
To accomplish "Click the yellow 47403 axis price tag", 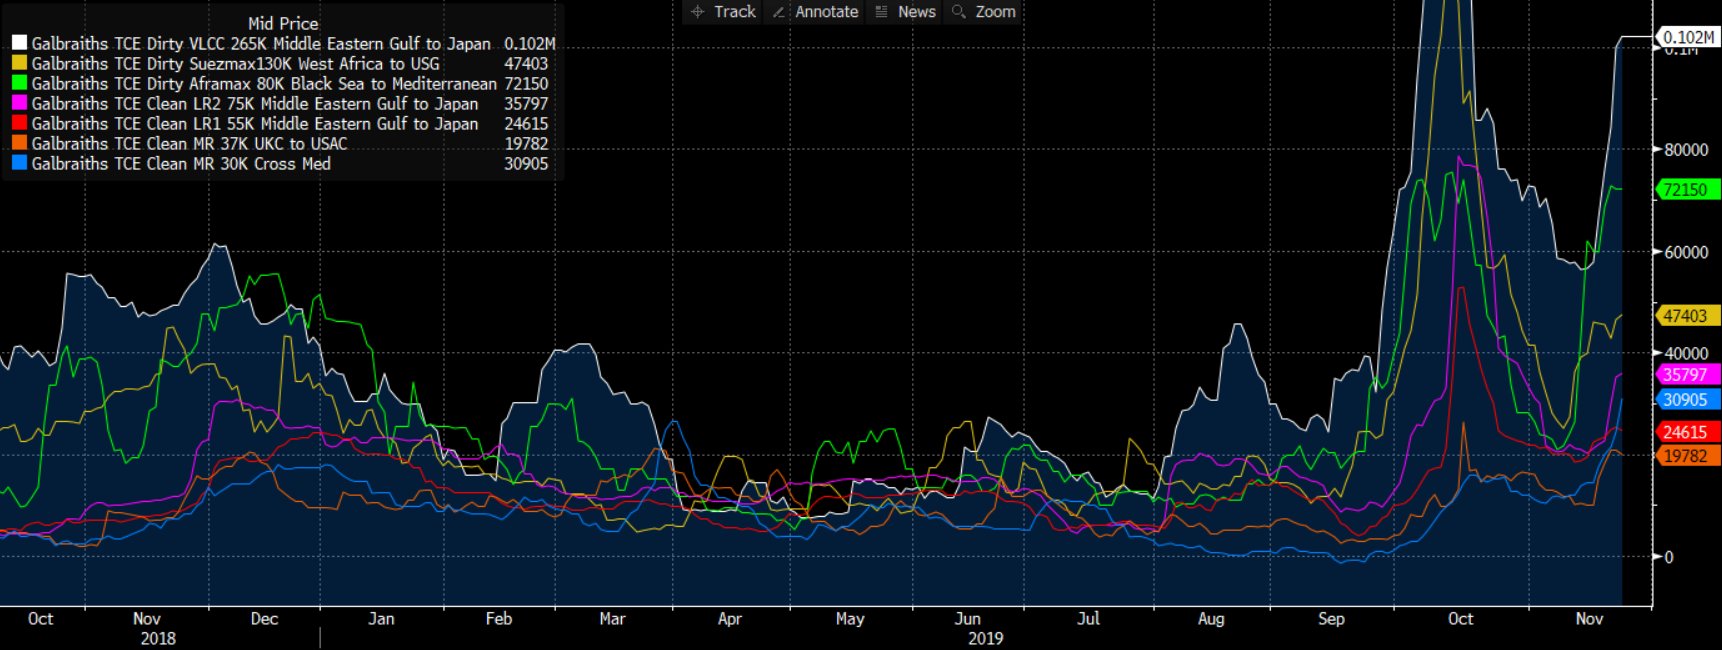I will (1688, 316).
